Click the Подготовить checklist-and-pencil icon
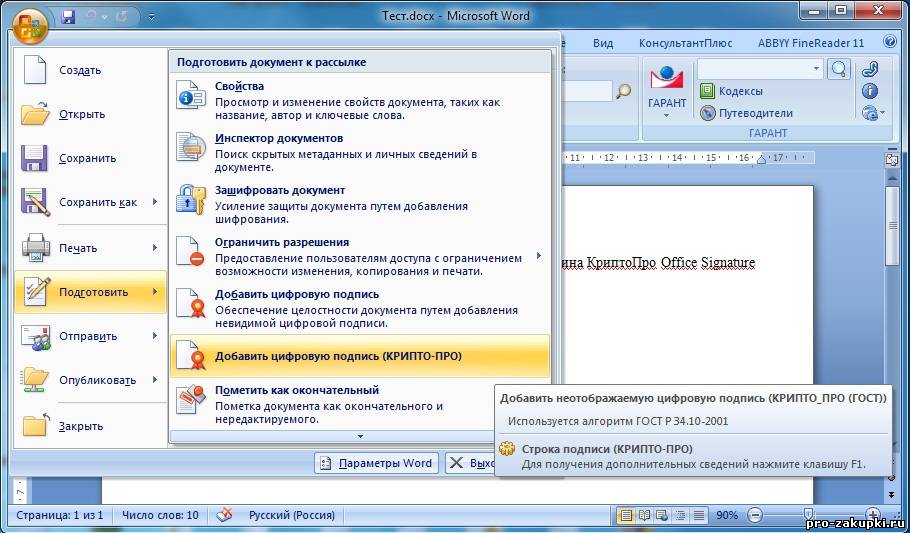The height and width of the screenshot is (533, 910). tap(36, 292)
